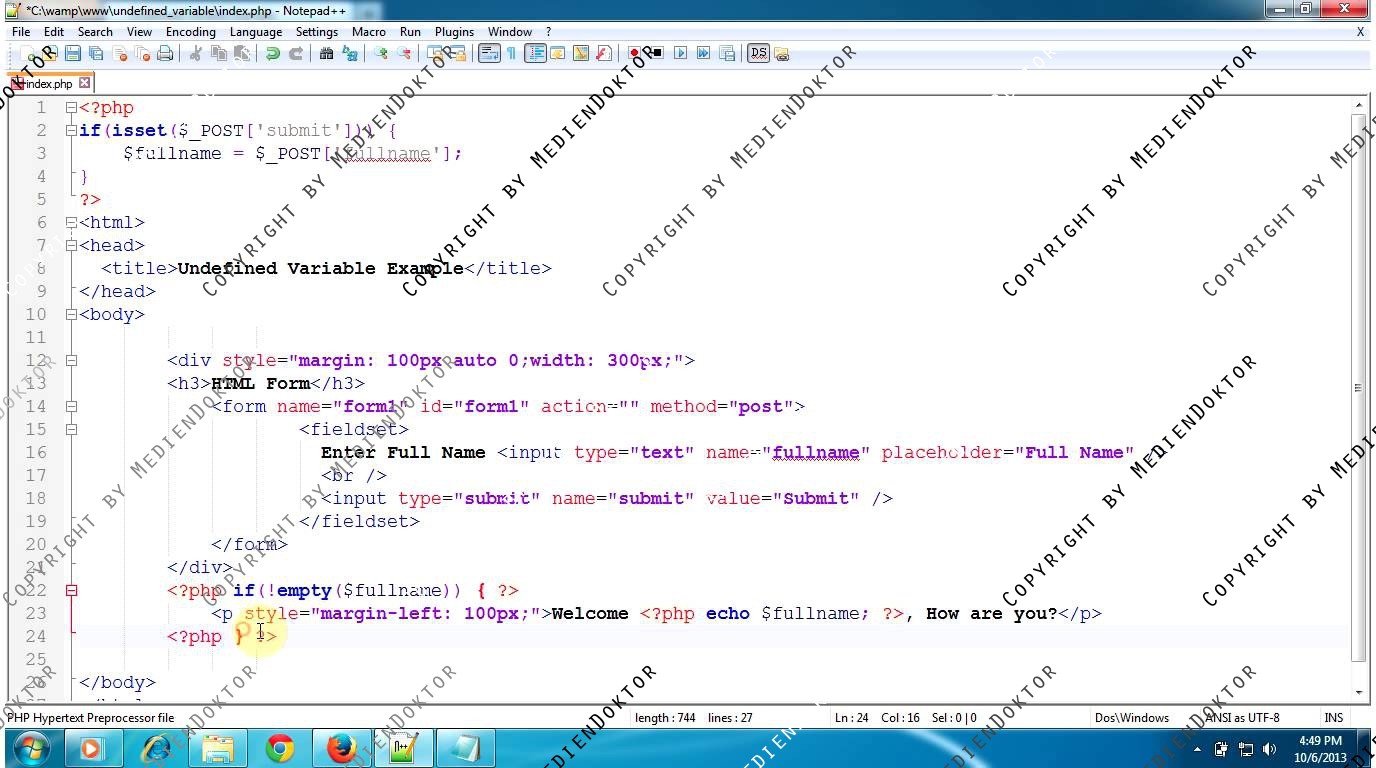
Task: Toggle DSpellCheck with the DS button
Action: 758,54
